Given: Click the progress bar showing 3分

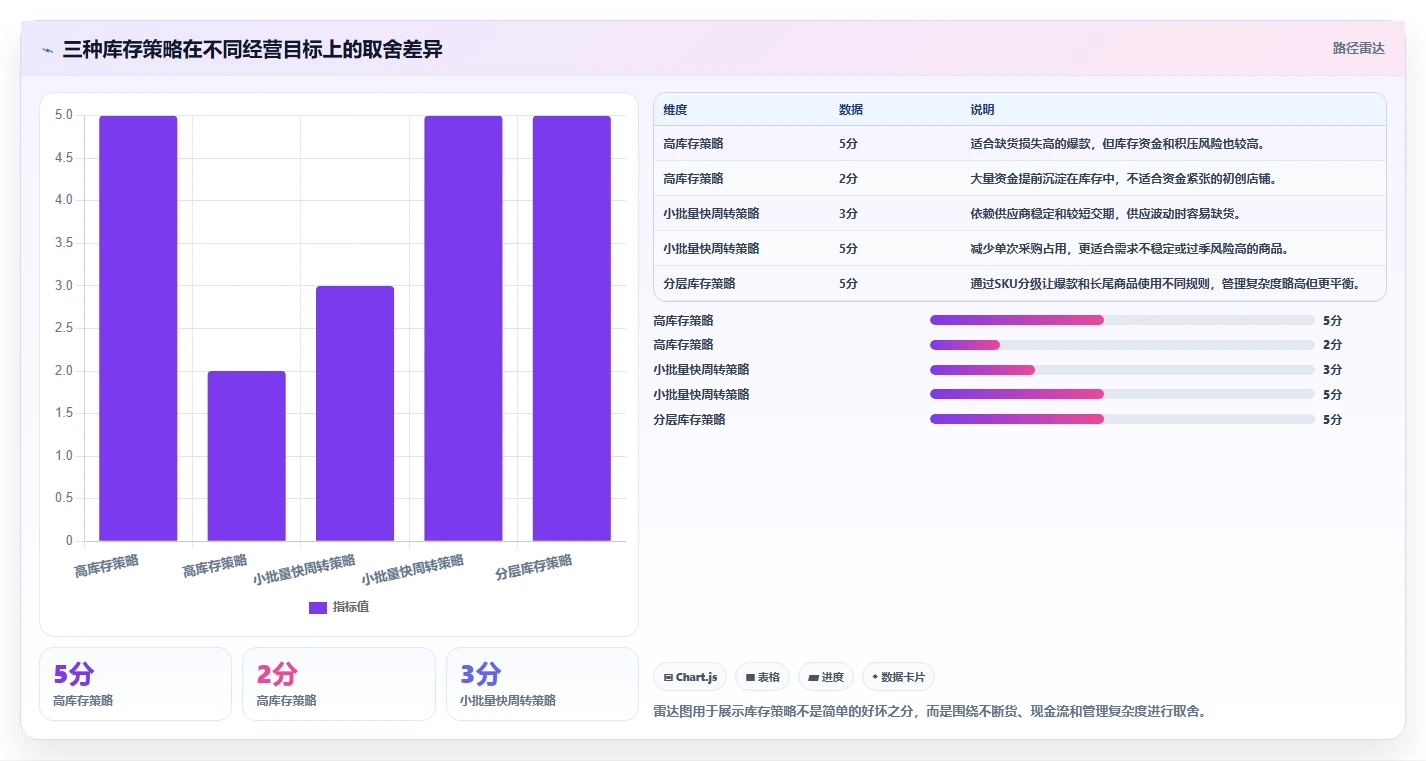Looking at the screenshot, I should (x=1122, y=370).
